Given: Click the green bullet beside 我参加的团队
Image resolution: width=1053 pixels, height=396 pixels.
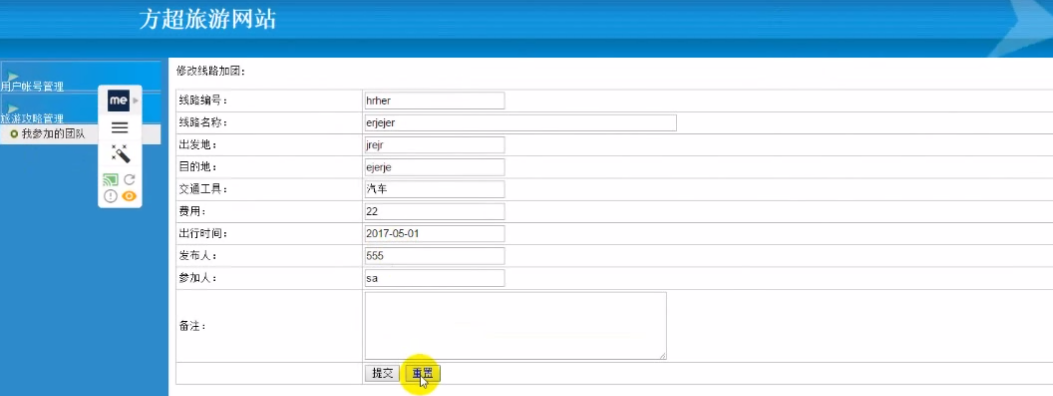Looking at the screenshot, I should [14, 134].
